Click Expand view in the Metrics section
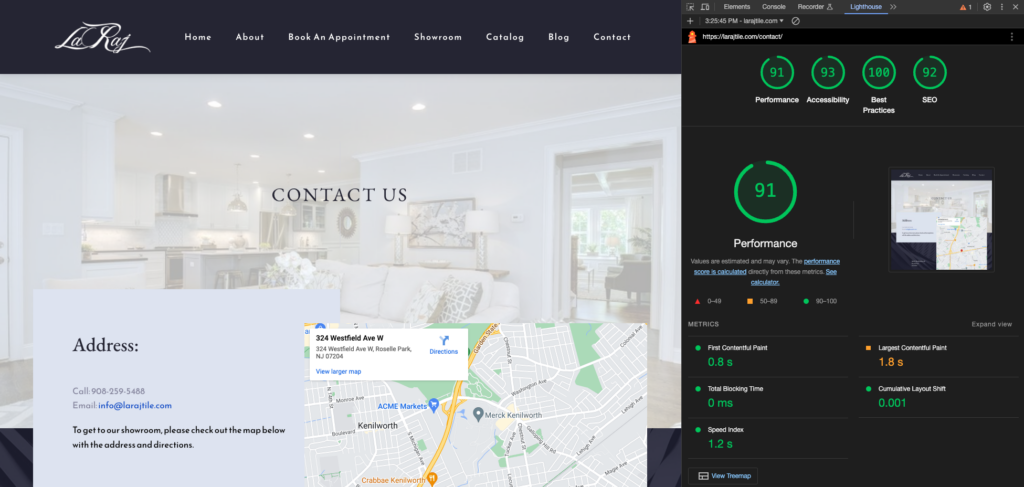This screenshot has width=1024, height=487. tap(991, 324)
